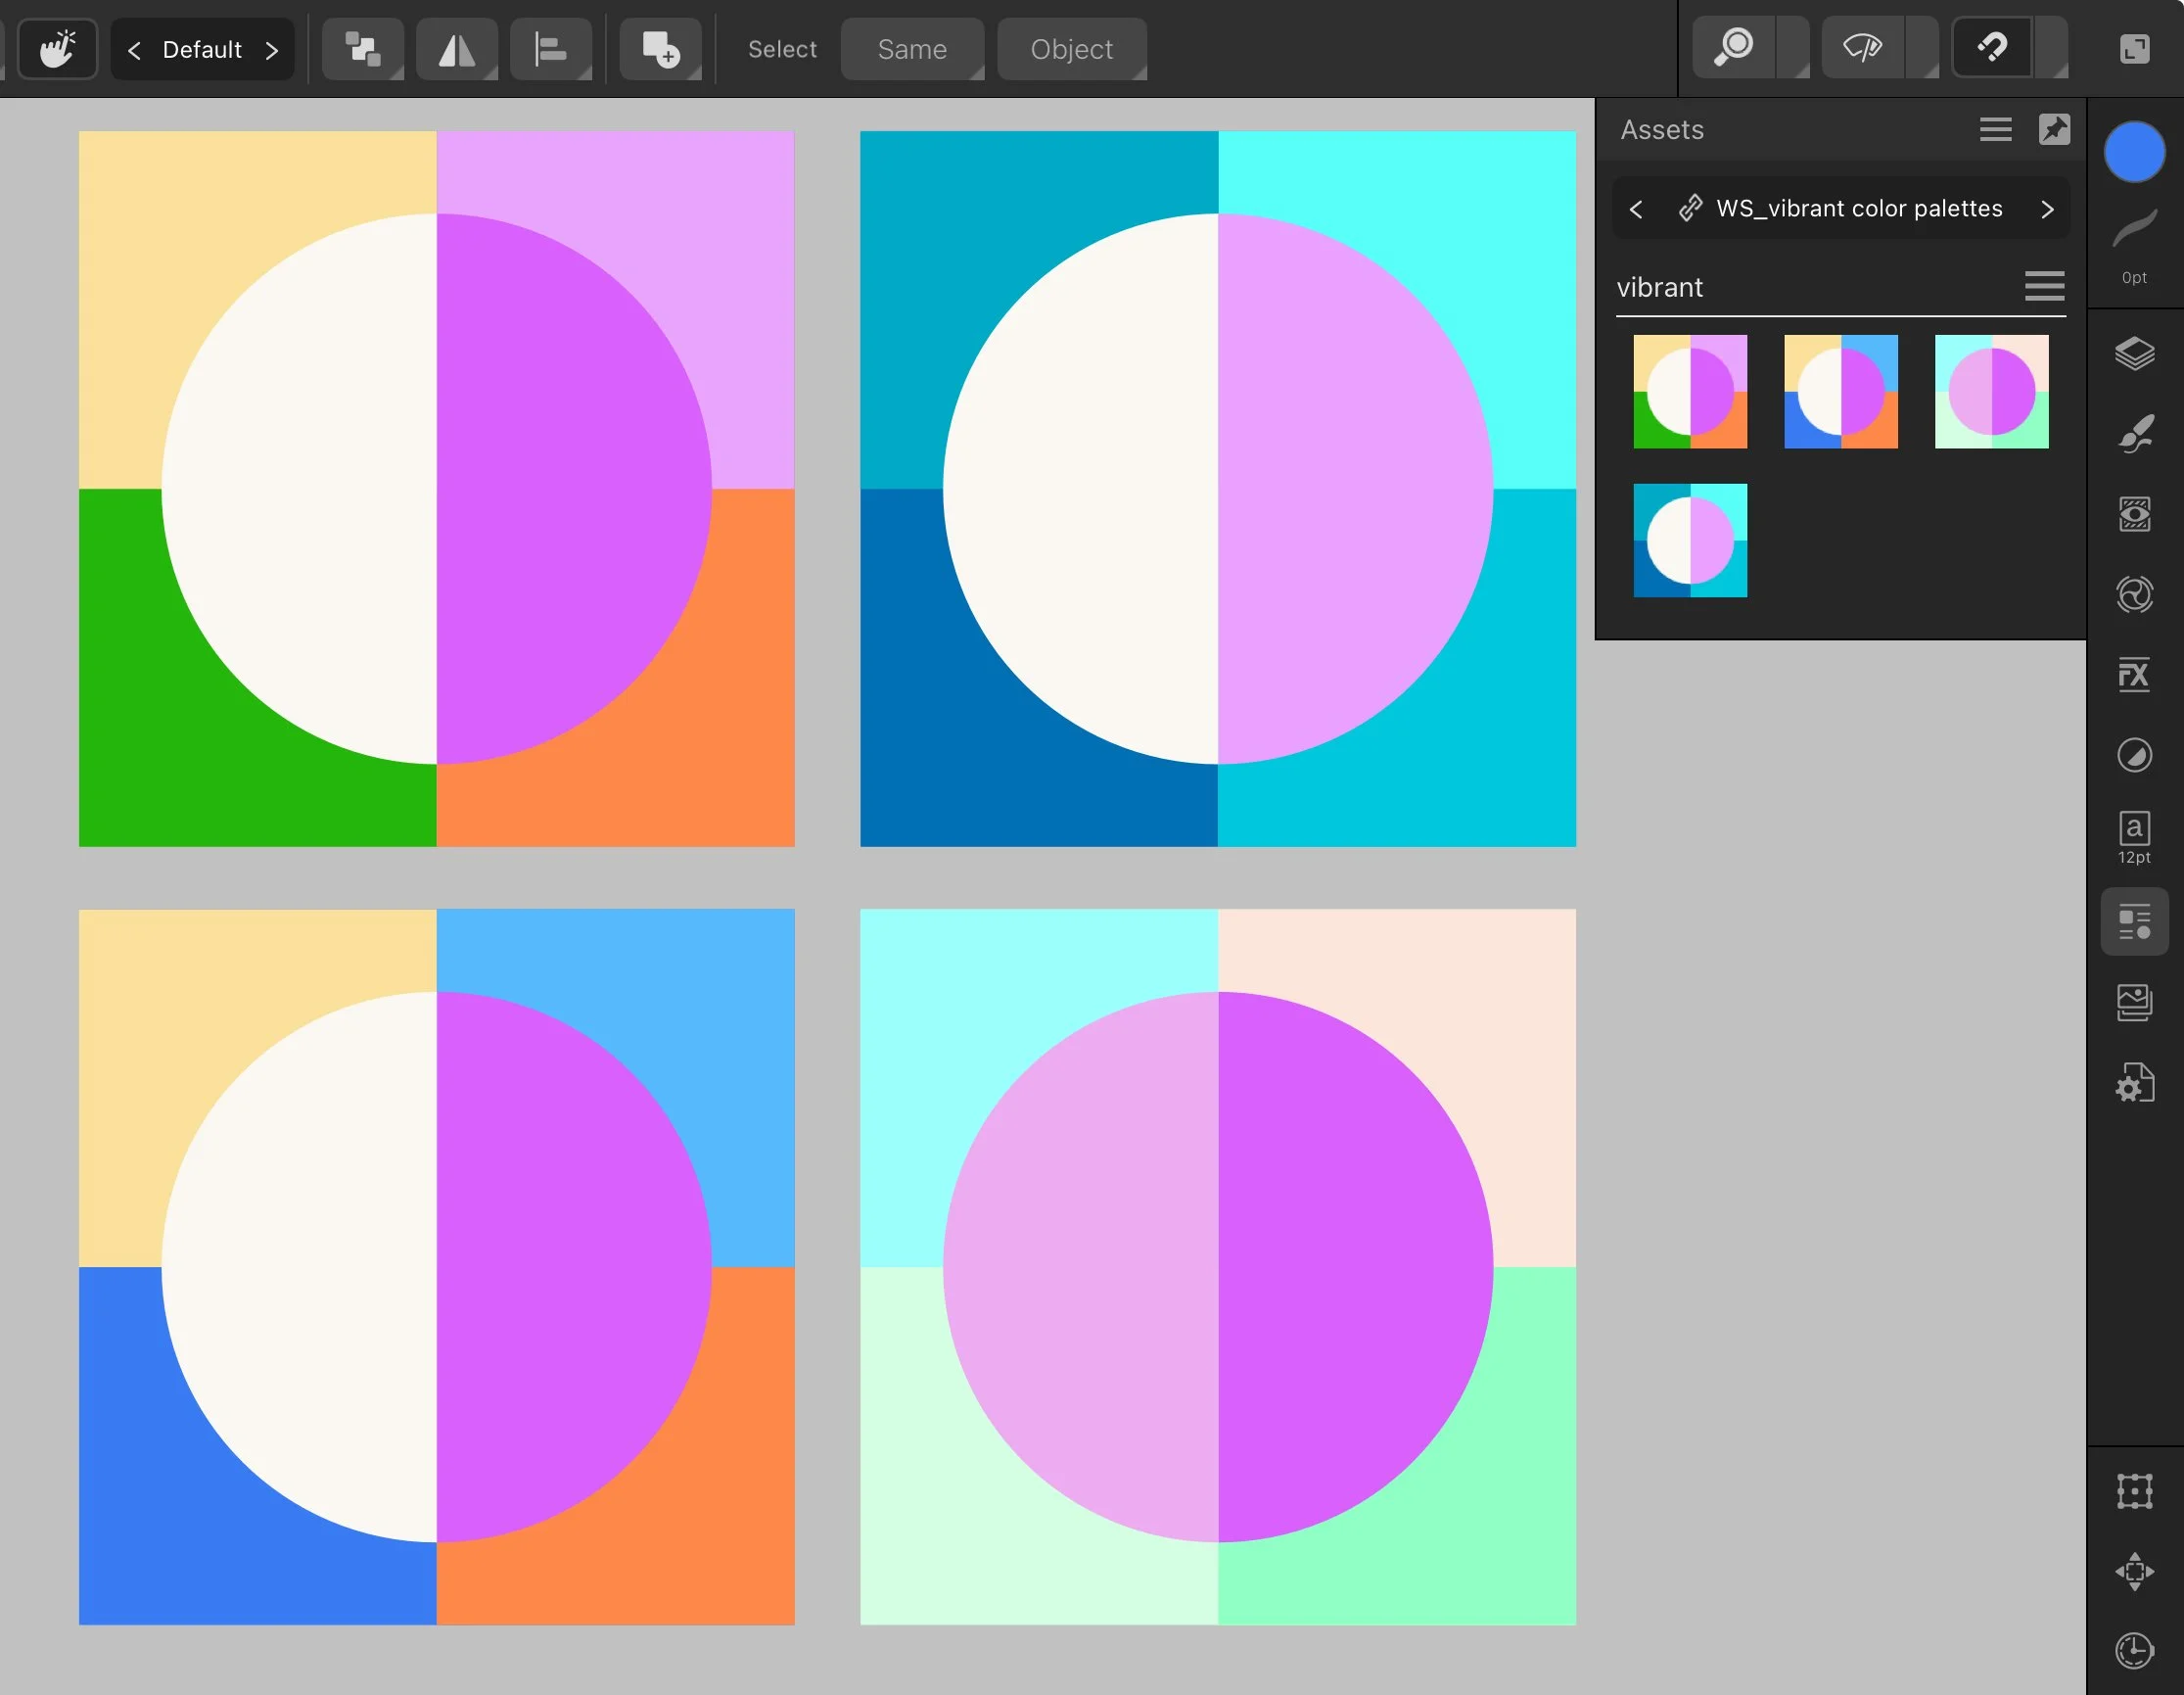Click the blue fill color circle

2134,152
